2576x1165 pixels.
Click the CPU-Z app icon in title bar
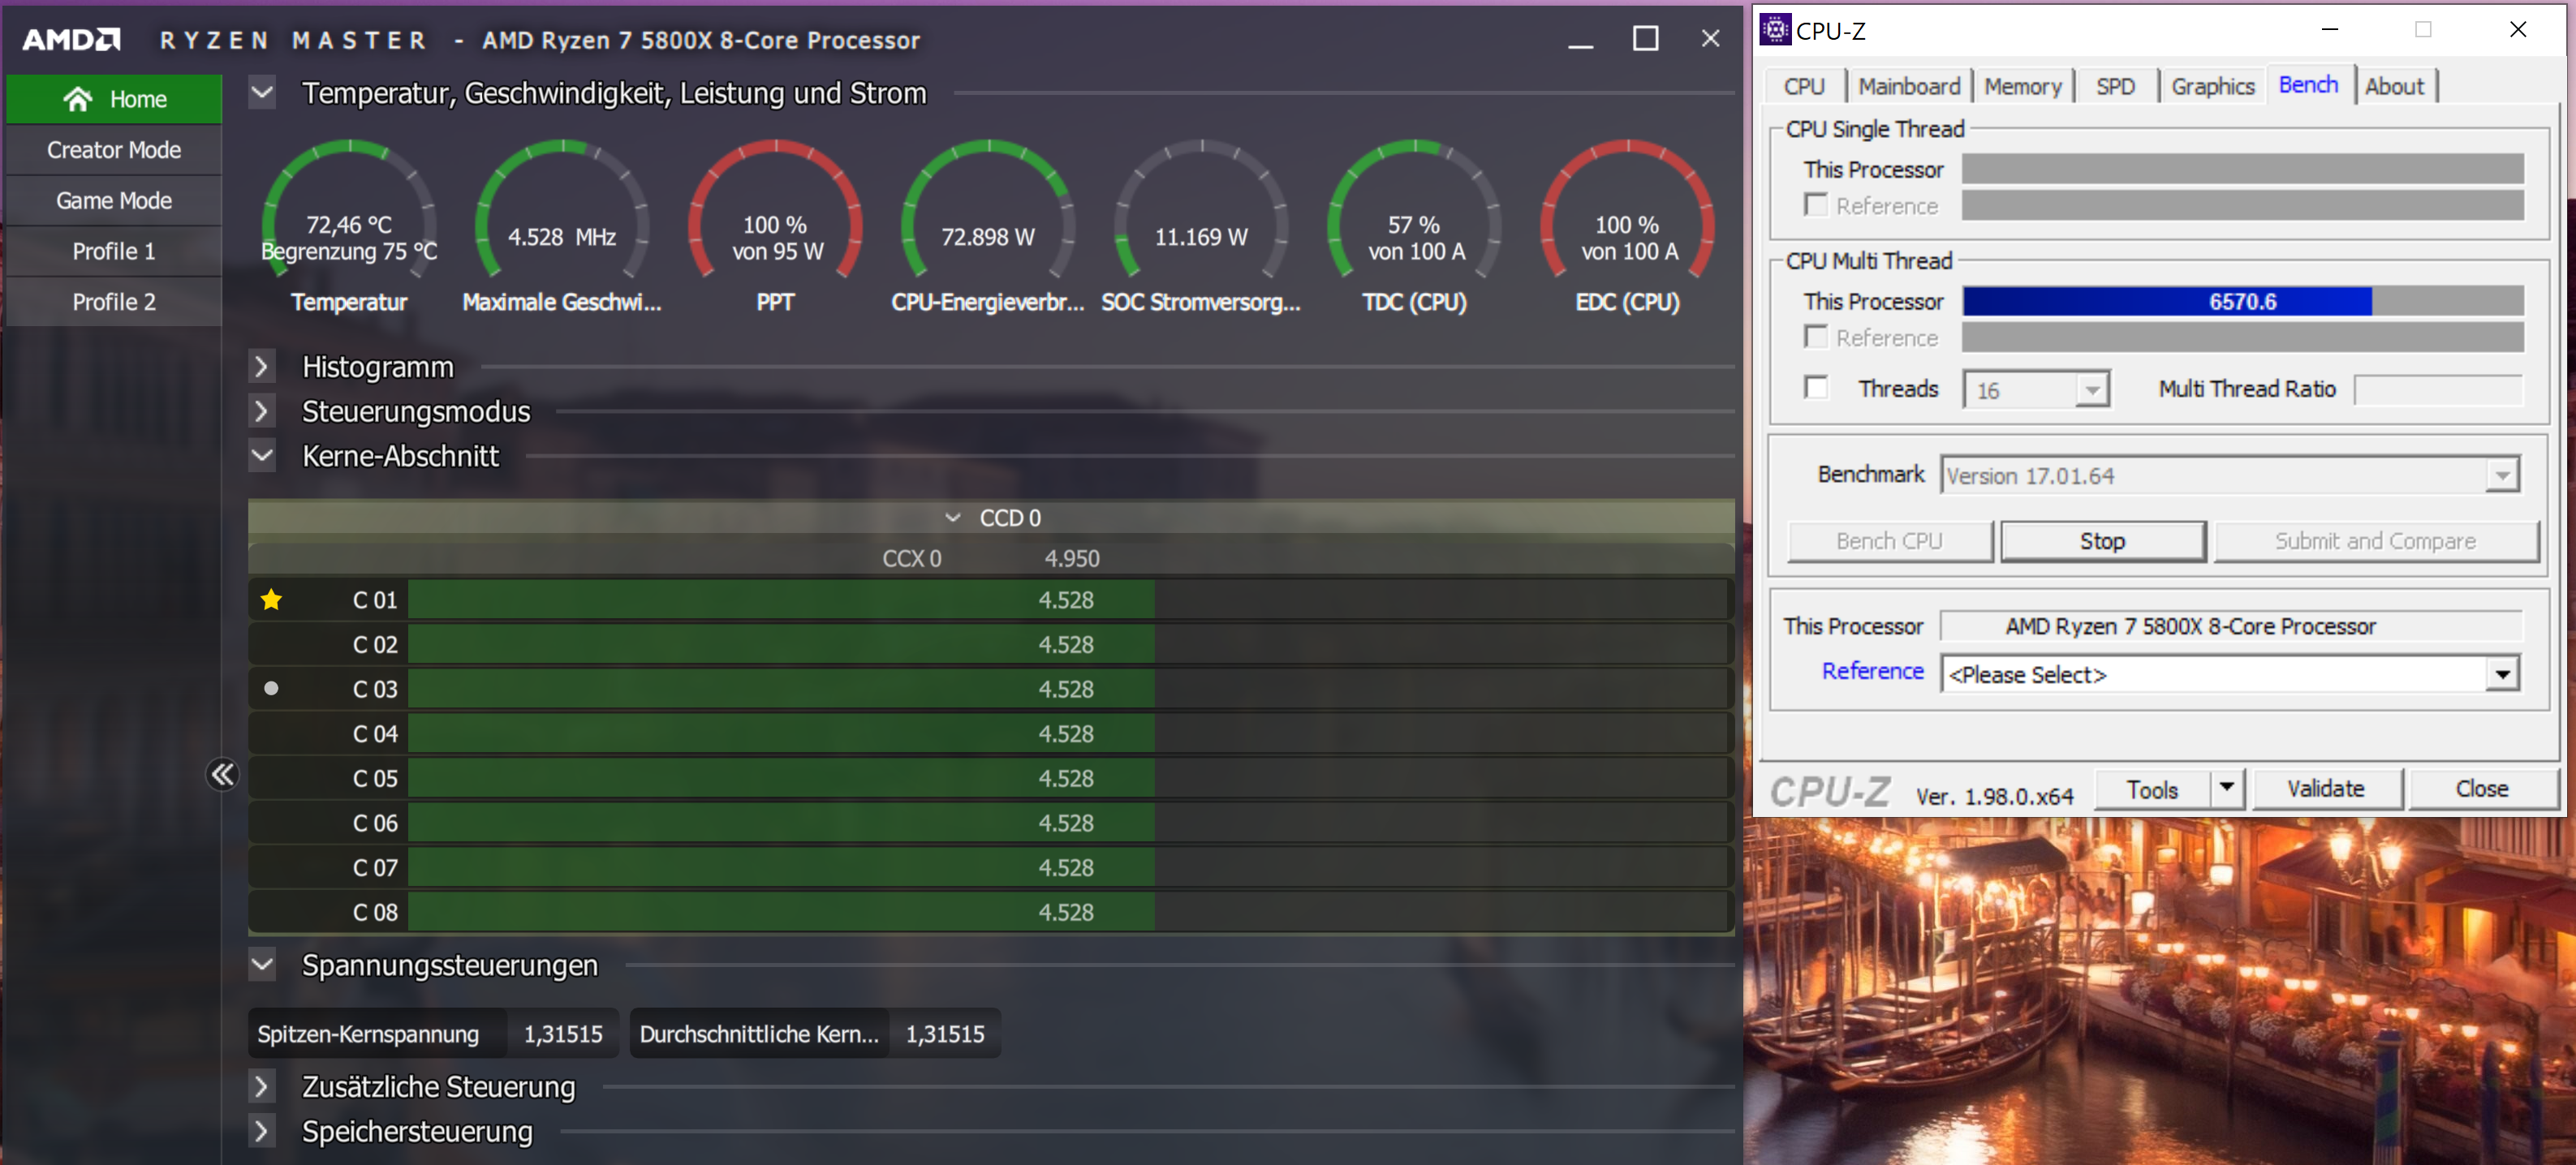[1775, 30]
